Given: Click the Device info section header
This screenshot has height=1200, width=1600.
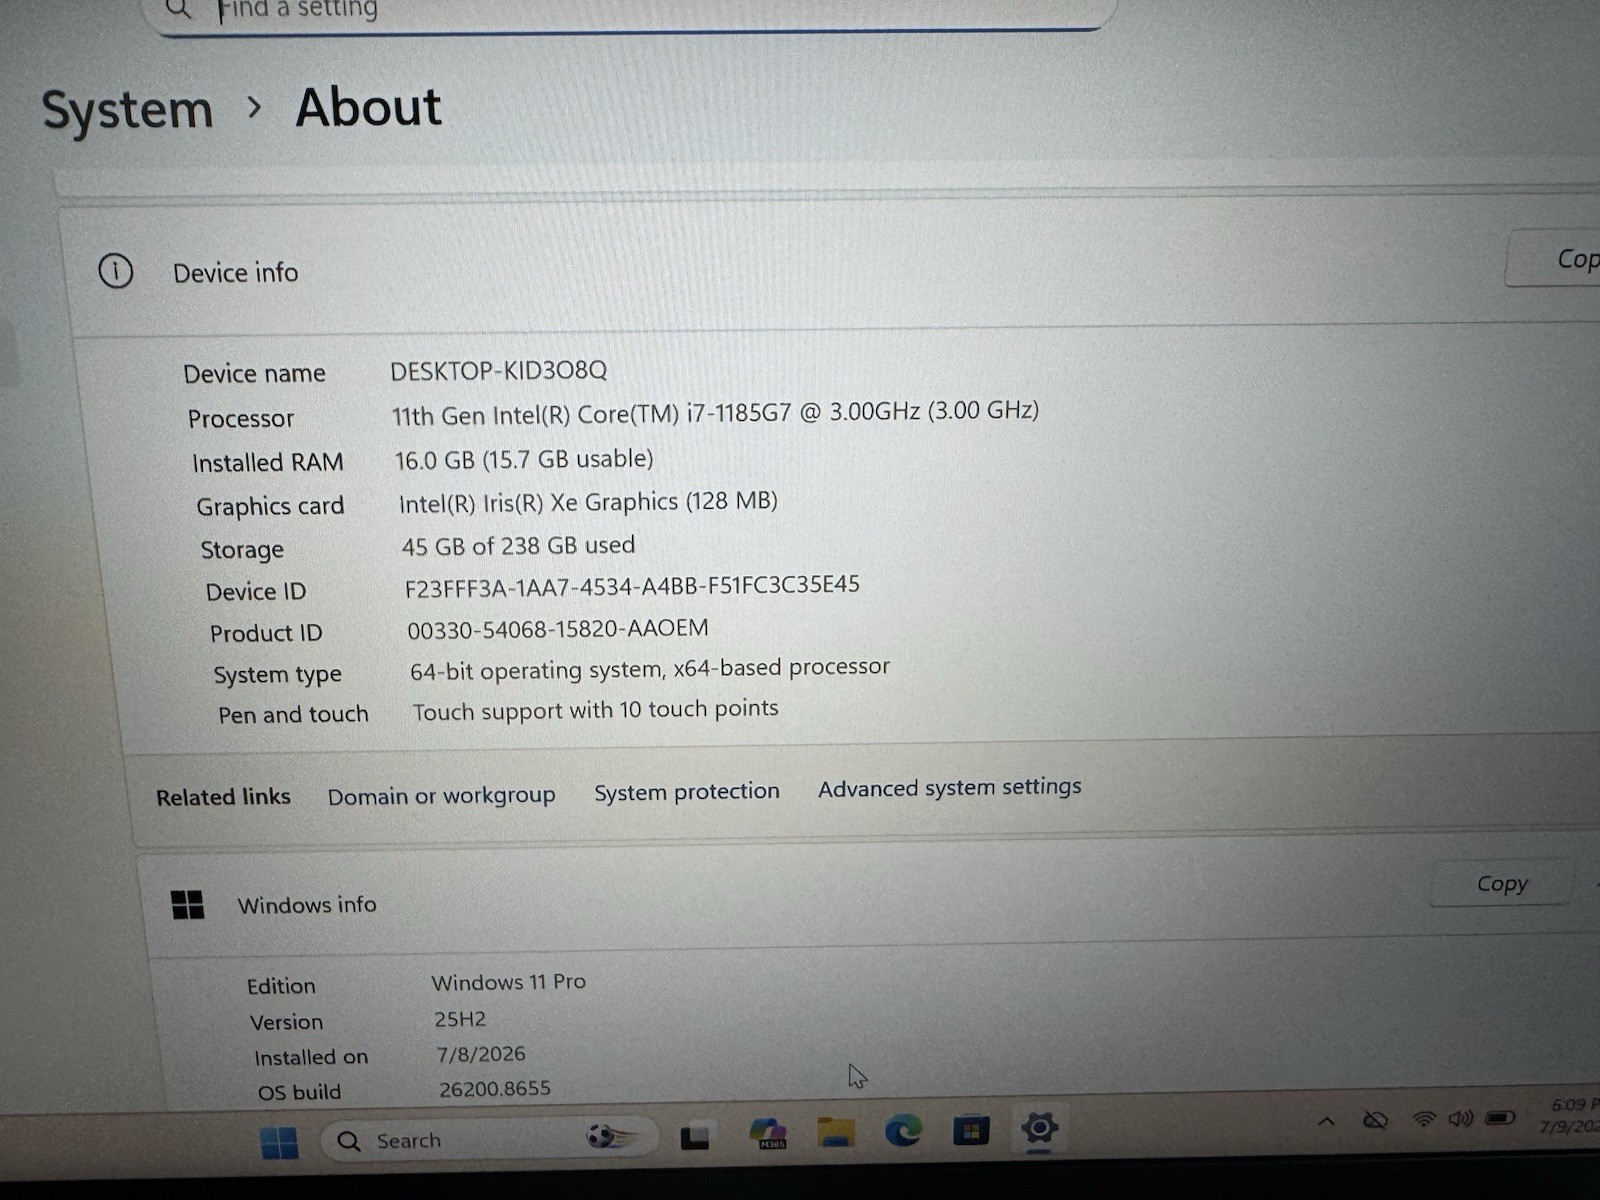Looking at the screenshot, I should (x=236, y=273).
